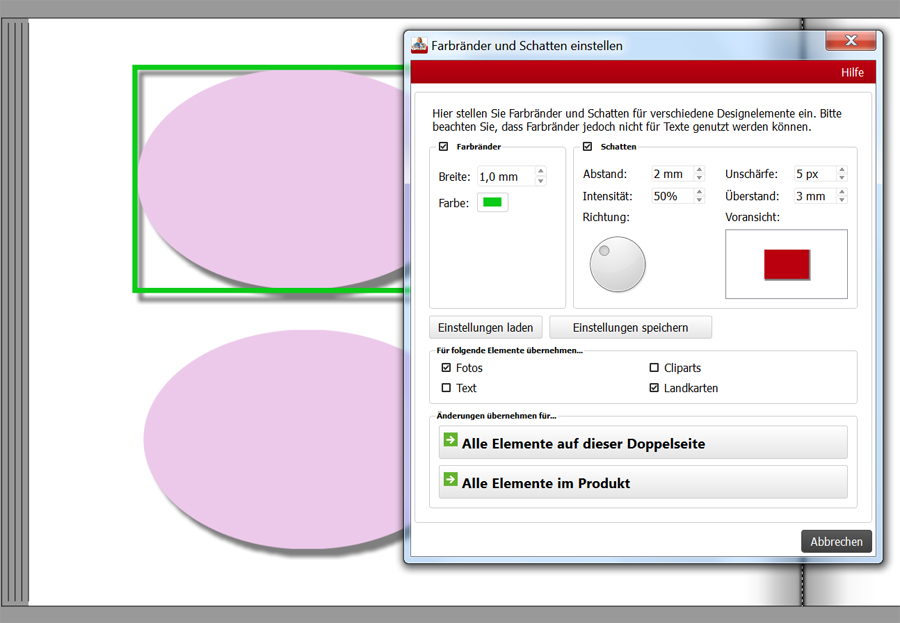Click the Breite input field
Image resolution: width=900 pixels, height=623 pixels.
506,176
